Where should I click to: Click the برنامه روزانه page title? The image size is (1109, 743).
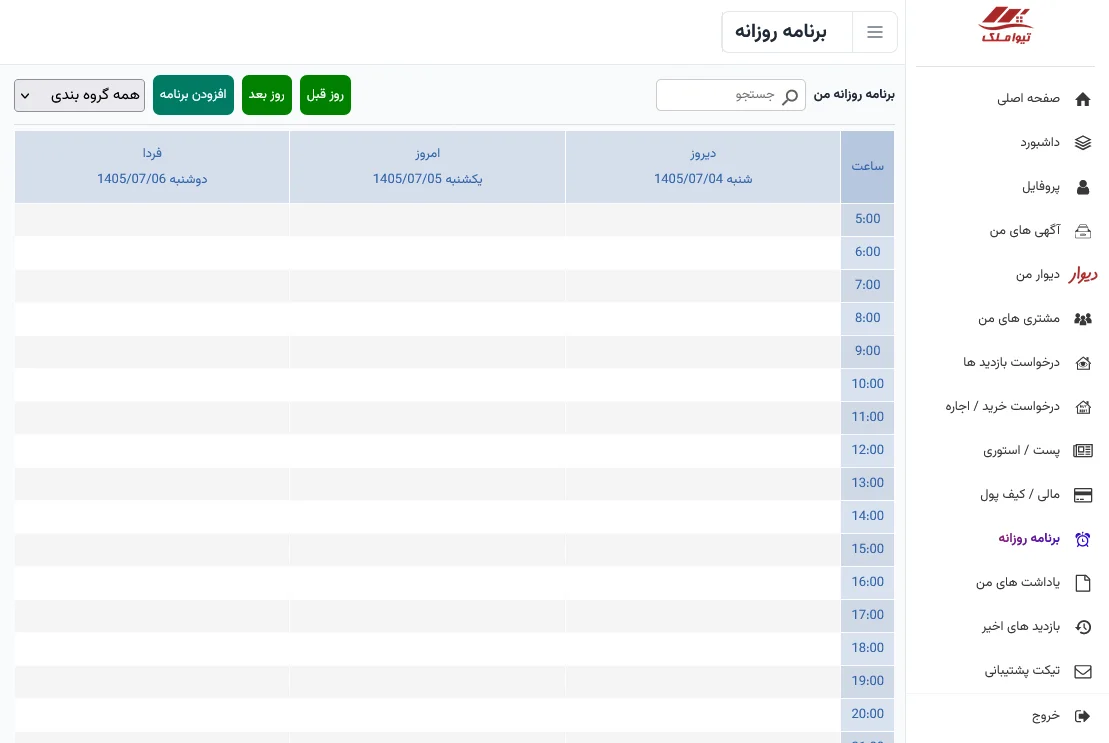point(781,32)
